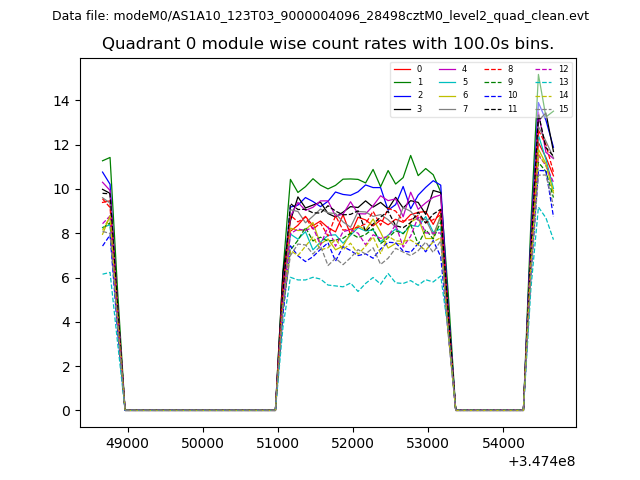Screen dimensions: 640x480
Task: Select the blue solid legend line for module 2
Action: tap(402, 95)
